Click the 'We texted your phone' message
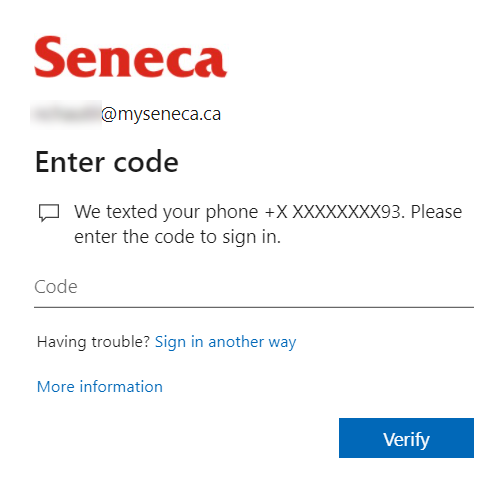The height and width of the screenshot is (478, 502). pos(166,212)
